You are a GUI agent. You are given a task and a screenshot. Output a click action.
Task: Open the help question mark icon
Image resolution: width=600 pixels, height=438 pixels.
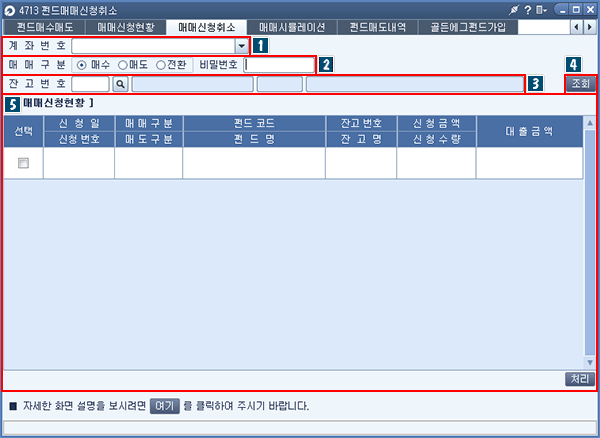click(528, 10)
